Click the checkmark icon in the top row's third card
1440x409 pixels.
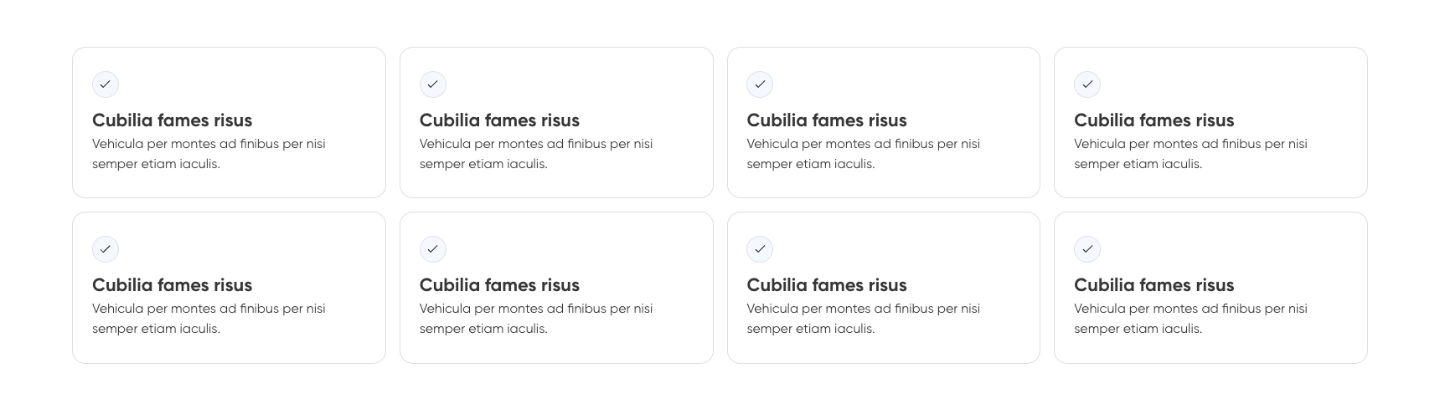coord(760,84)
